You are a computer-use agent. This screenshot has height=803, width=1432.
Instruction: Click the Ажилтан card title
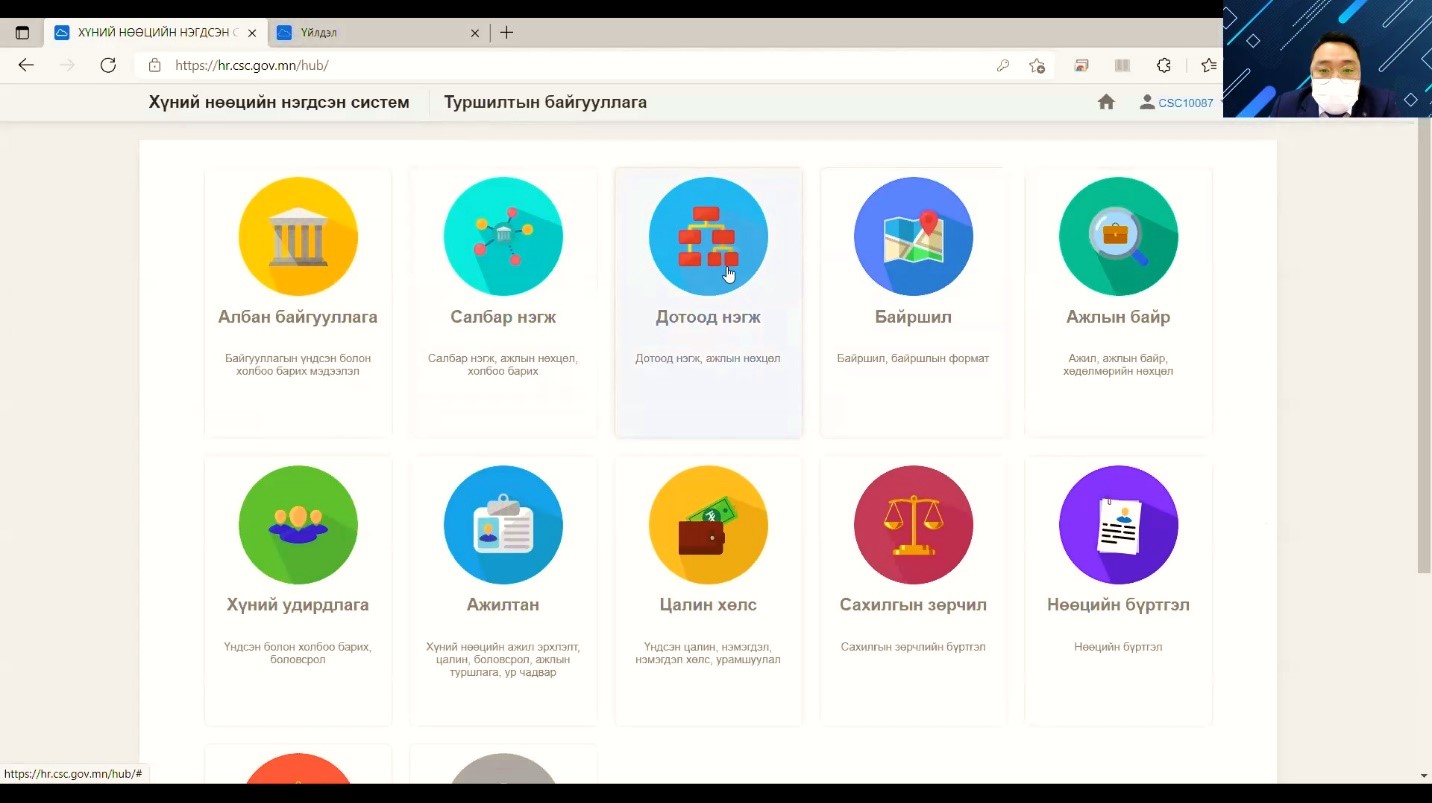click(503, 605)
